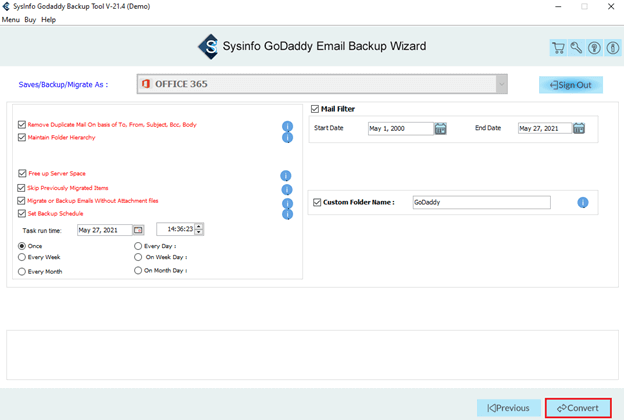Click info icon for Free up Server Space
The image size is (624, 420).
[x=286, y=176]
